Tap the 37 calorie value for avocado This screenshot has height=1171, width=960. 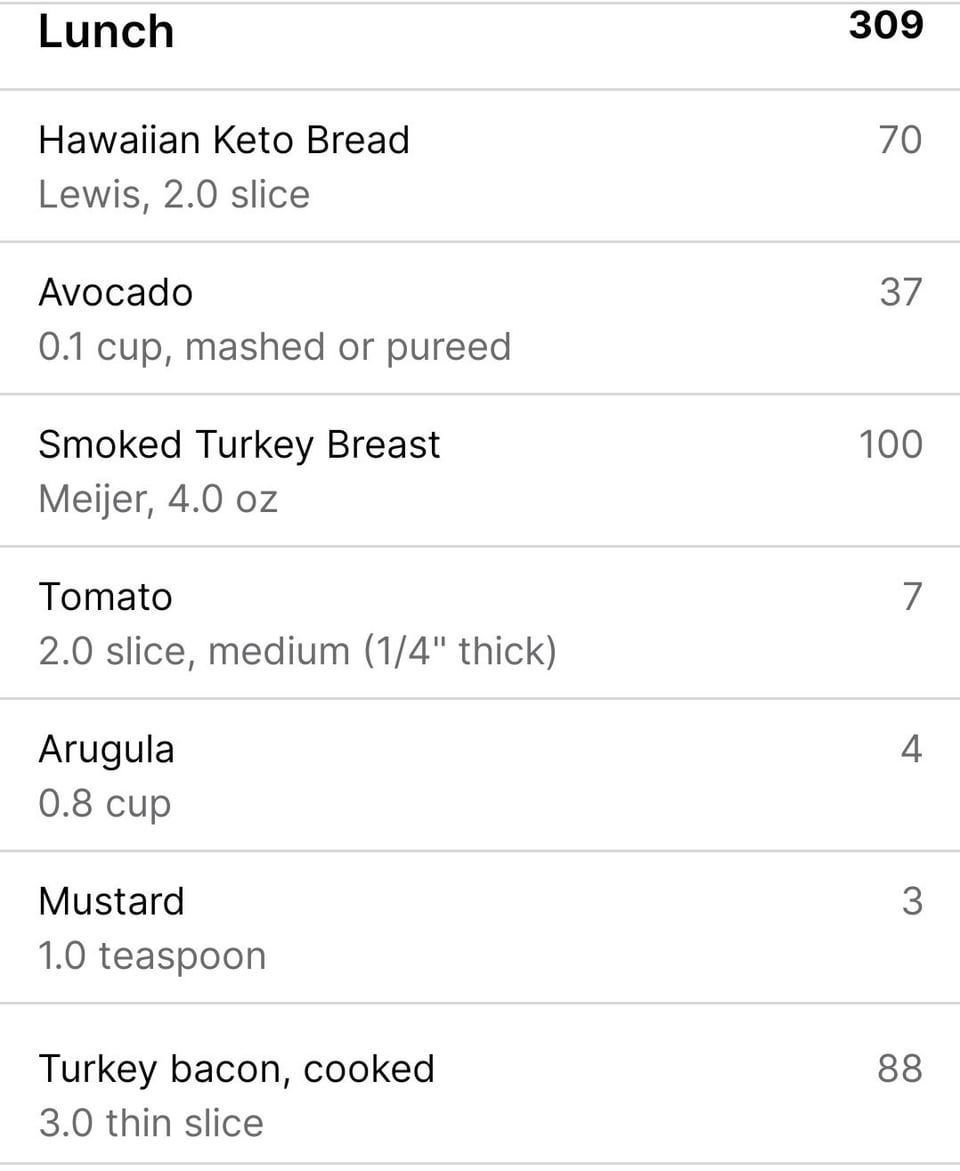click(901, 292)
